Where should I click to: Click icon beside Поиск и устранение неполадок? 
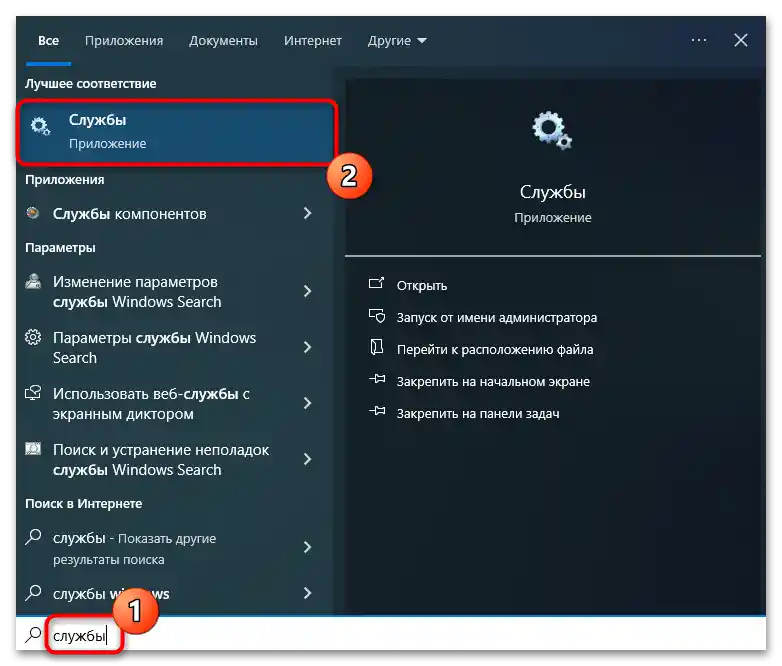pyautogui.click(x=33, y=449)
